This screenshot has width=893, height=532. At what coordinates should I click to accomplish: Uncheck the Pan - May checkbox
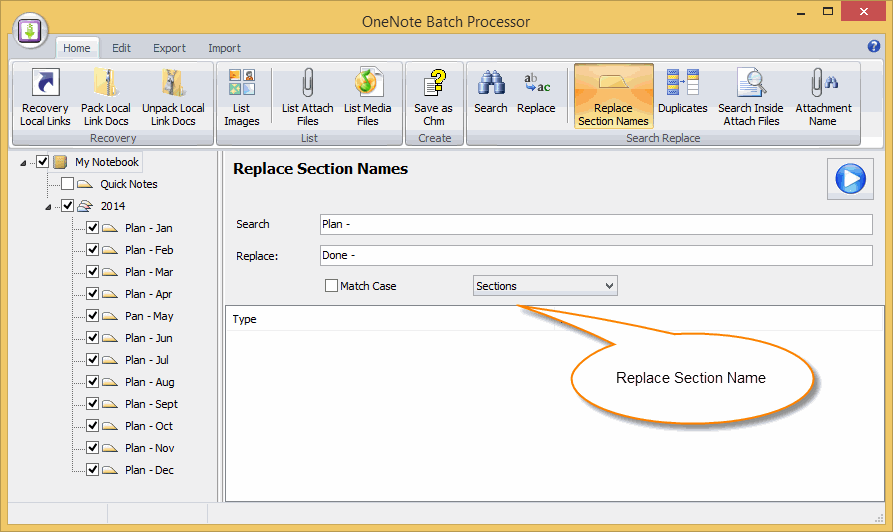coord(92,316)
